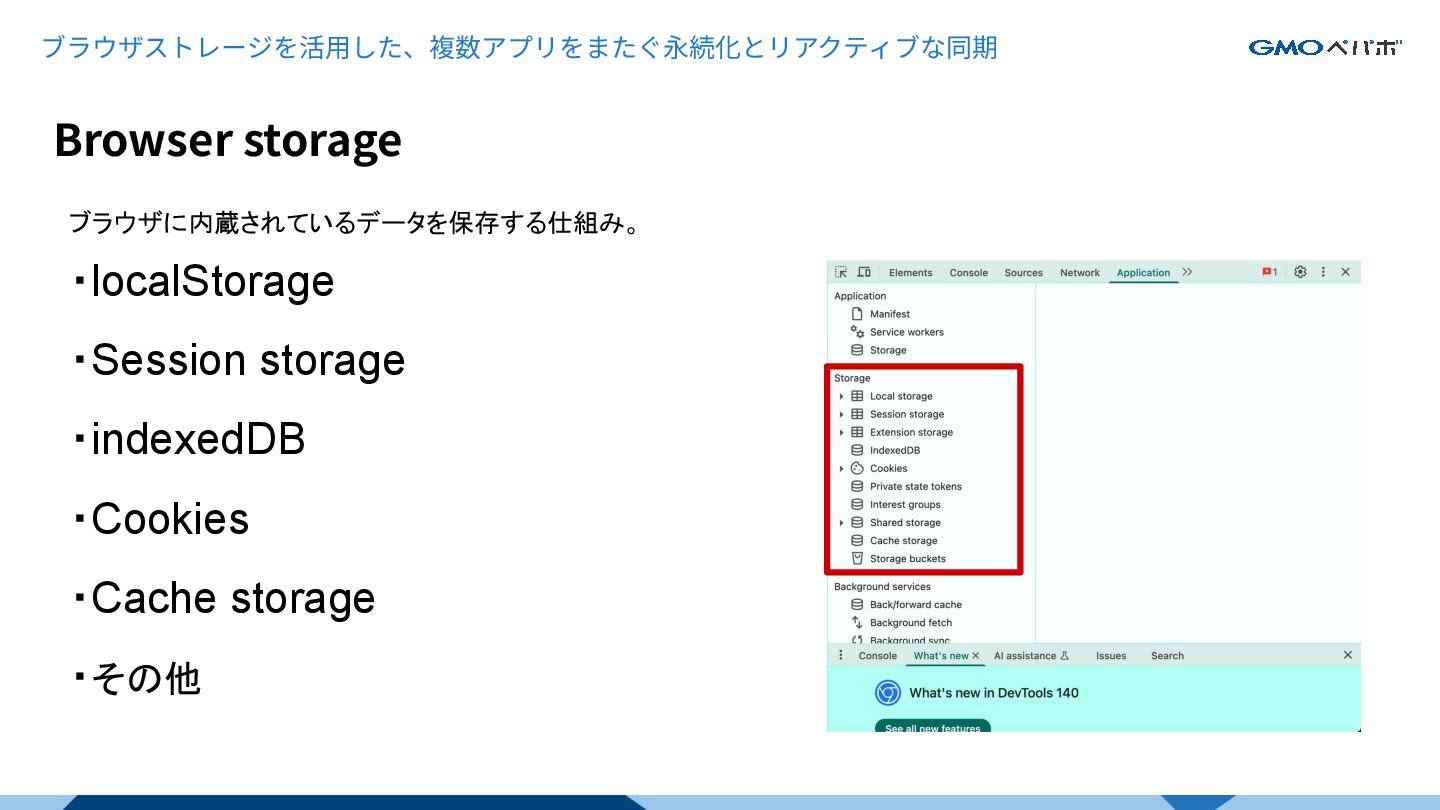Switch to the top Console tab
The width and height of the screenshot is (1440, 810).
coord(968,272)
